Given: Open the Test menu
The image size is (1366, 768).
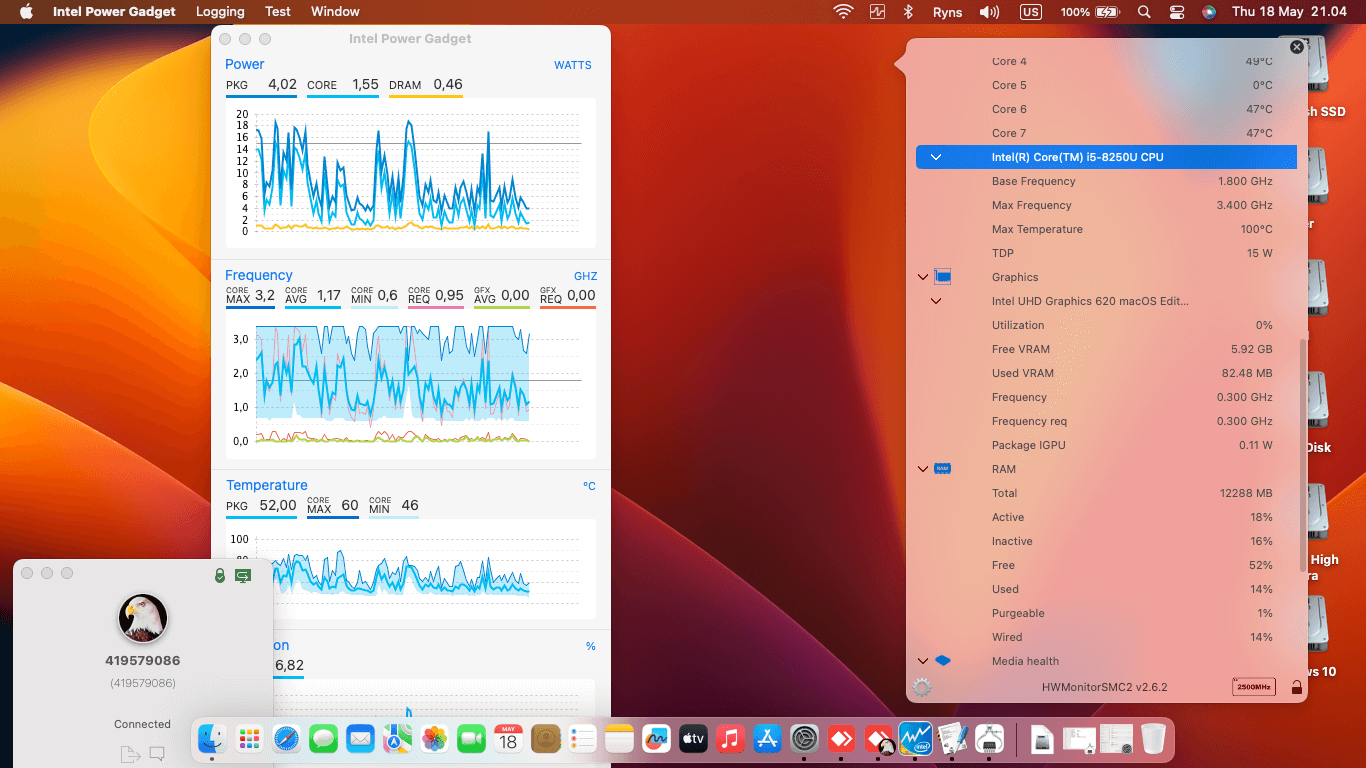Looking at the screenshot, I should (278, 12).
